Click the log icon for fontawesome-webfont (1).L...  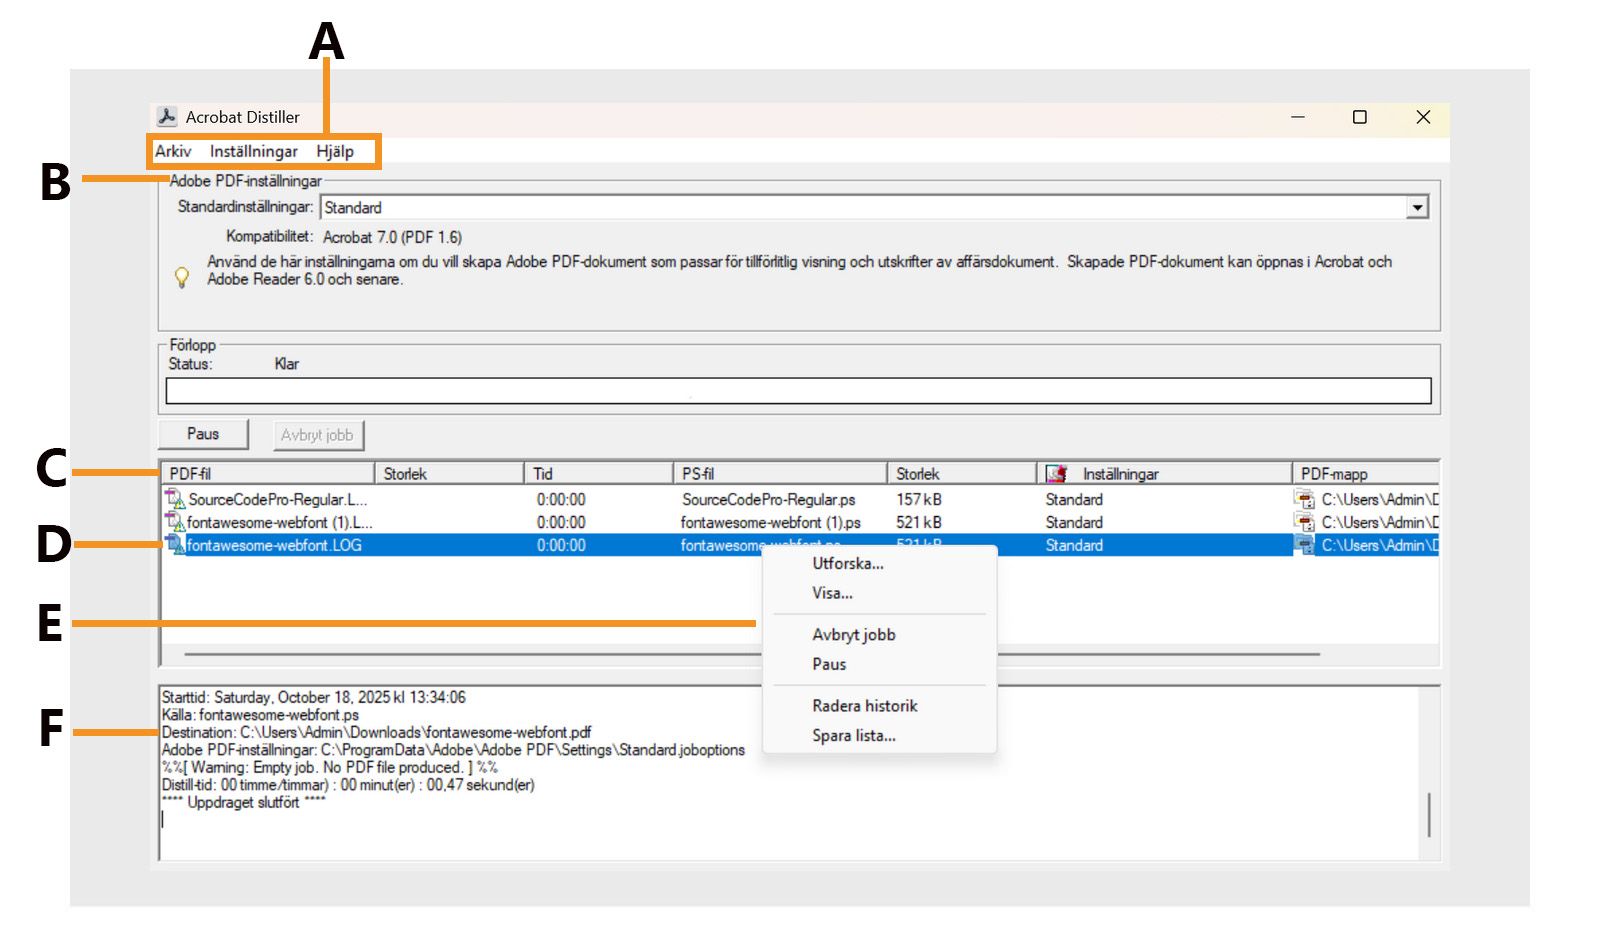tap(174, 522)
